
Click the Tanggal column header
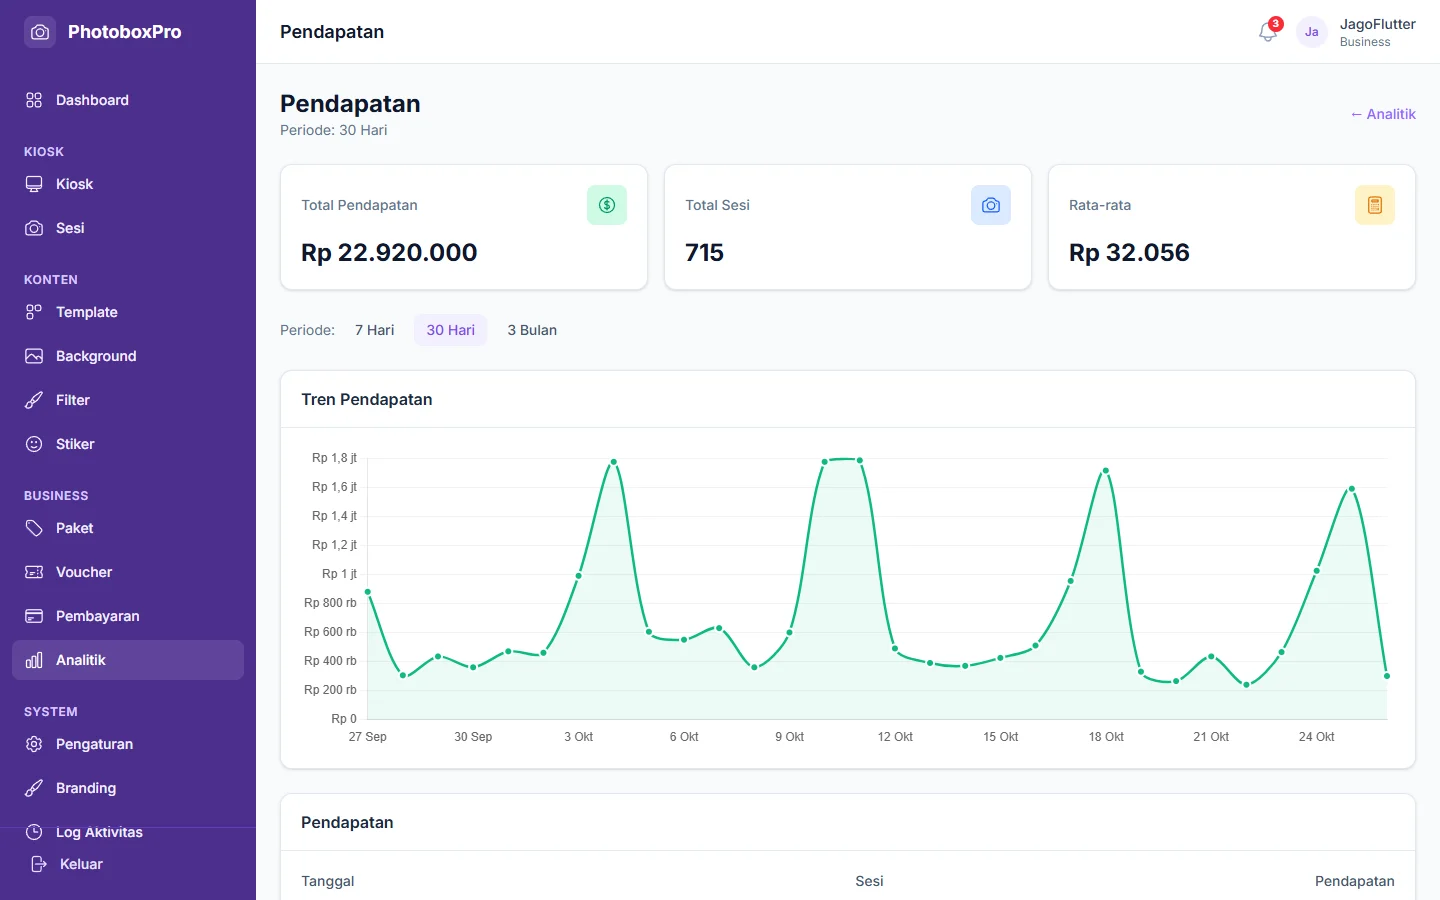[x=328, y=881]
